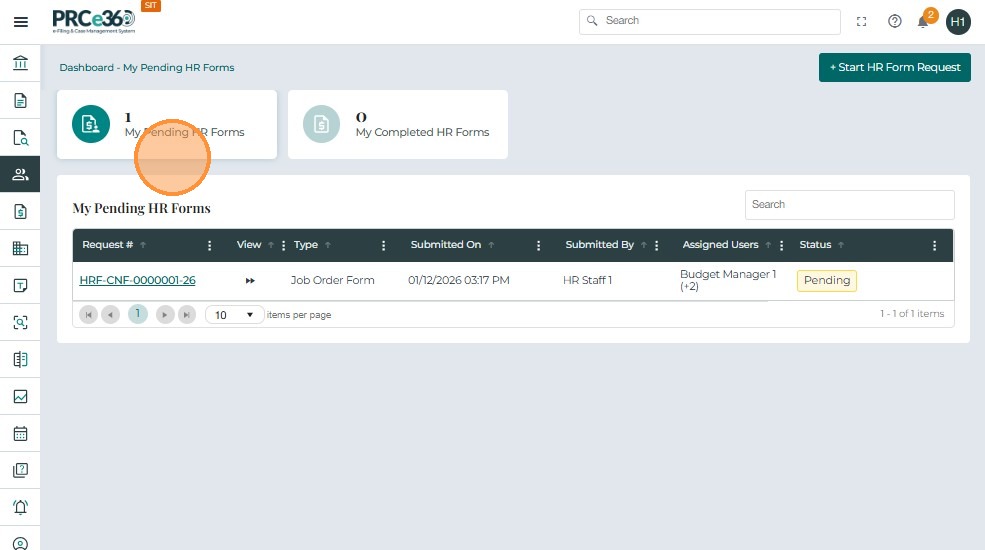The height and width of the screenshot is (550, 985).
Task: Select page 1 in pager
Action: (x=138, y=314)
